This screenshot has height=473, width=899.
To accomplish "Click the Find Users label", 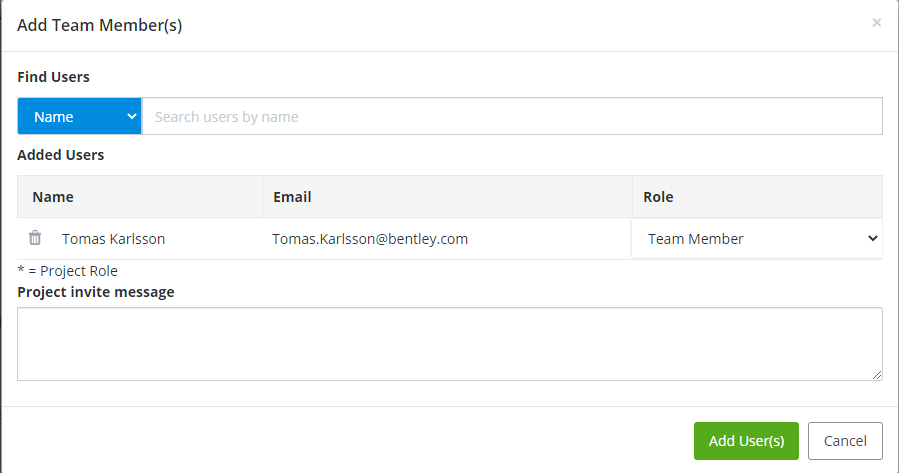I will coord(53,77).
